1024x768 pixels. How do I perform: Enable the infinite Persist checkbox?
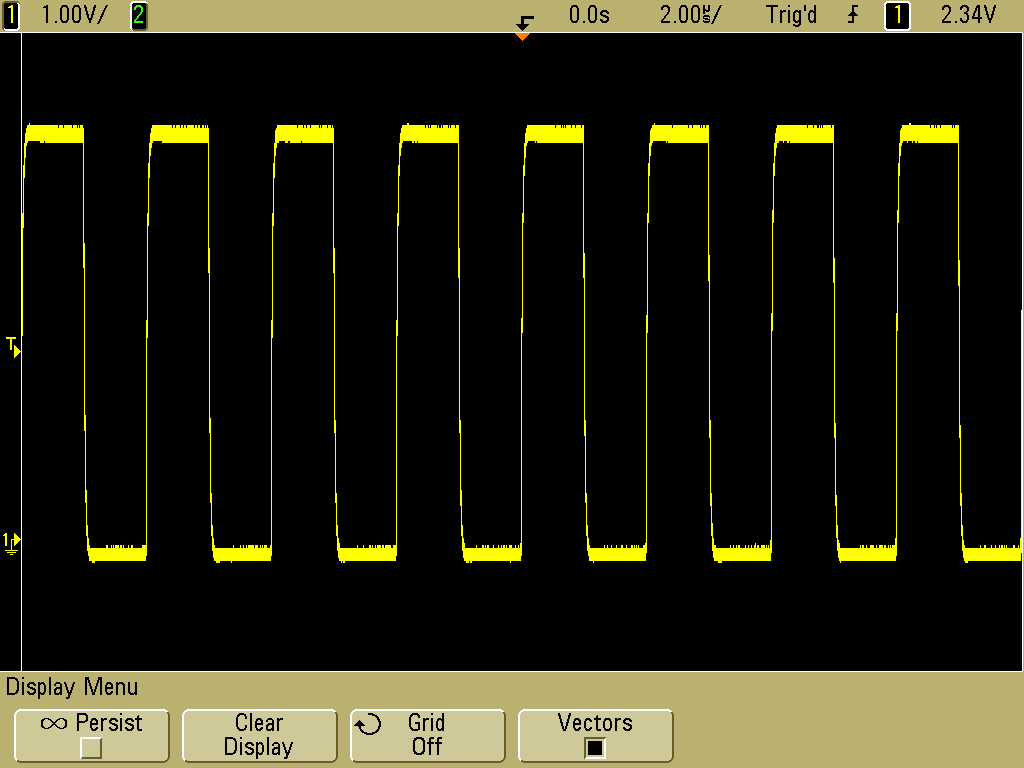pyautogui.click(x=91, y=748)
